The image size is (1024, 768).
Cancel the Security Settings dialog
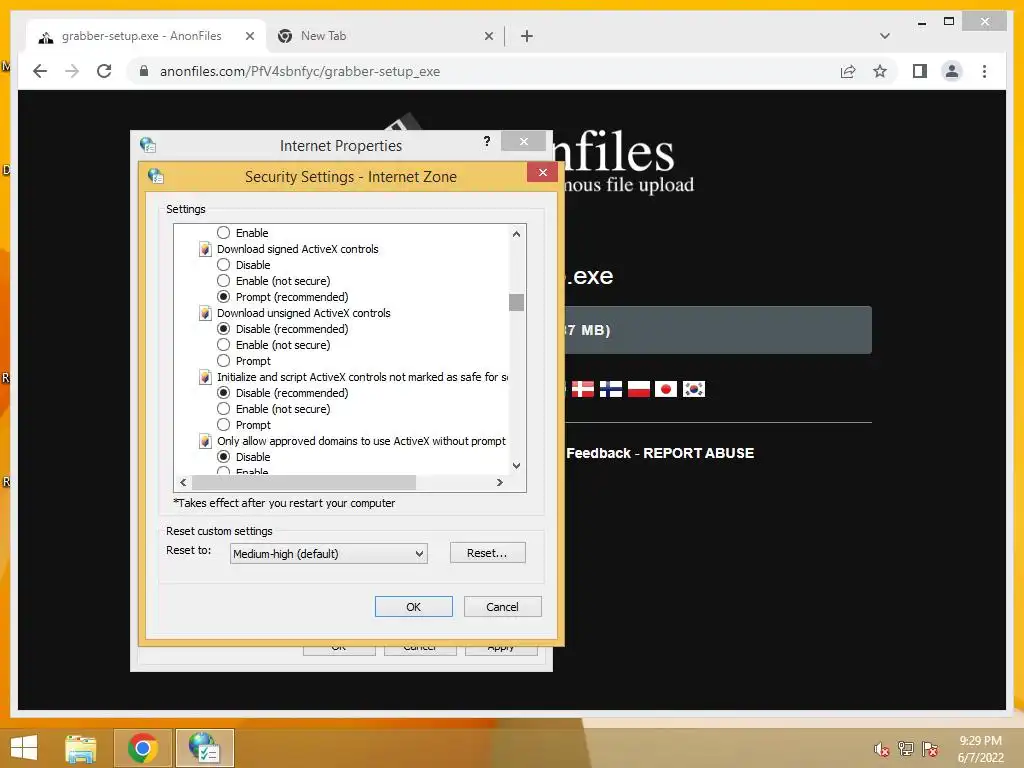tap(502, 607)
